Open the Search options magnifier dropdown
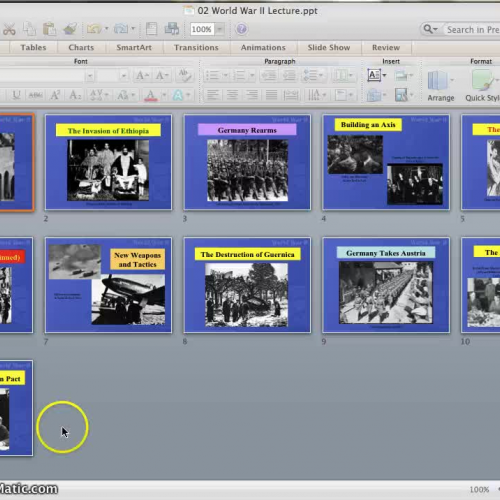 431,29
